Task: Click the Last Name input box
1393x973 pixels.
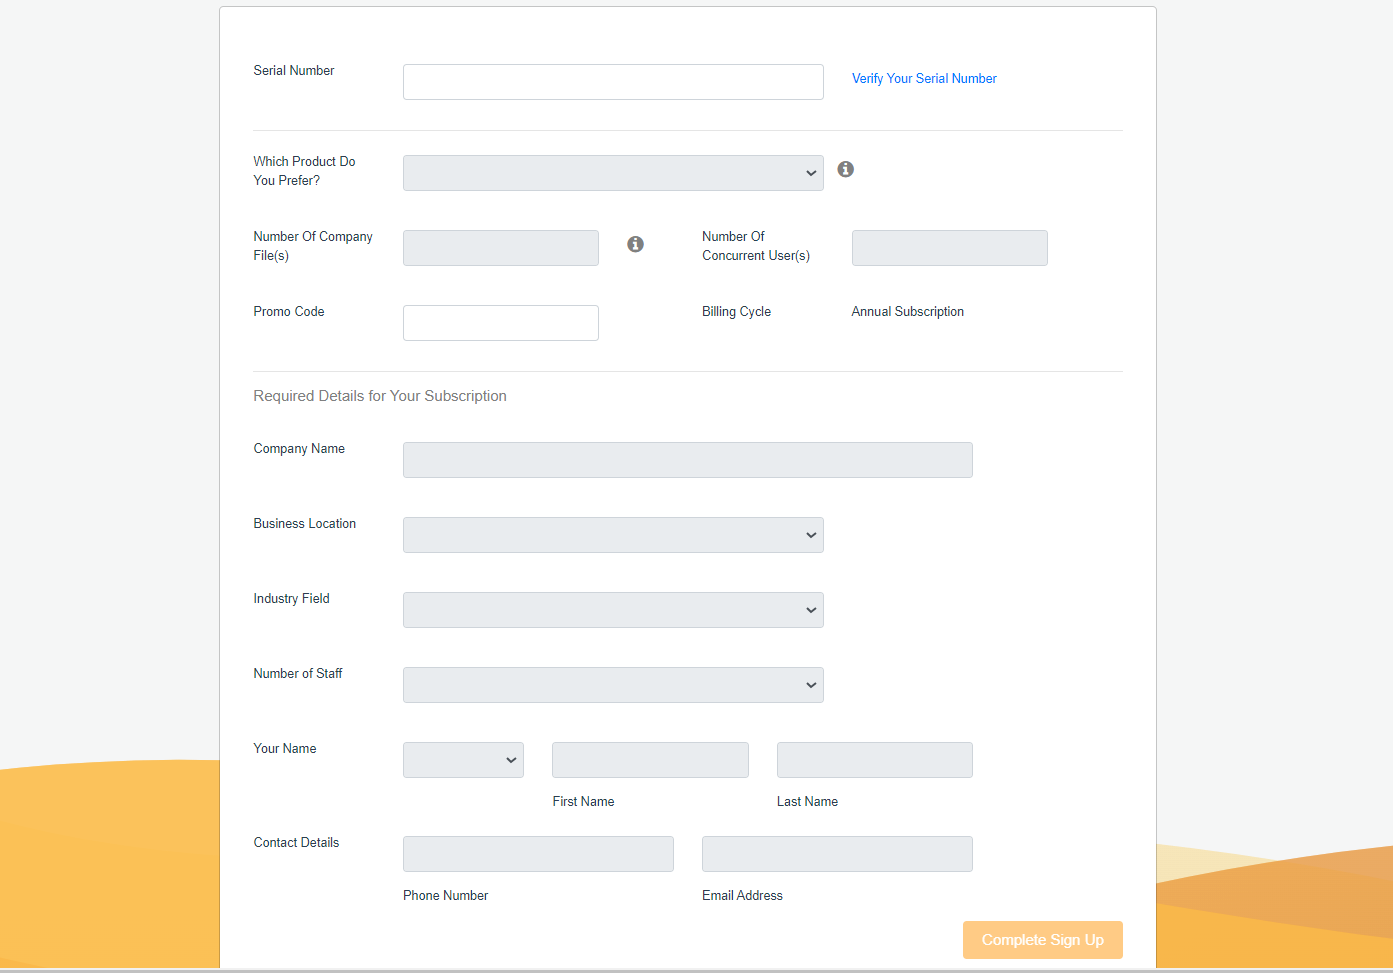Action: [874, 760]
